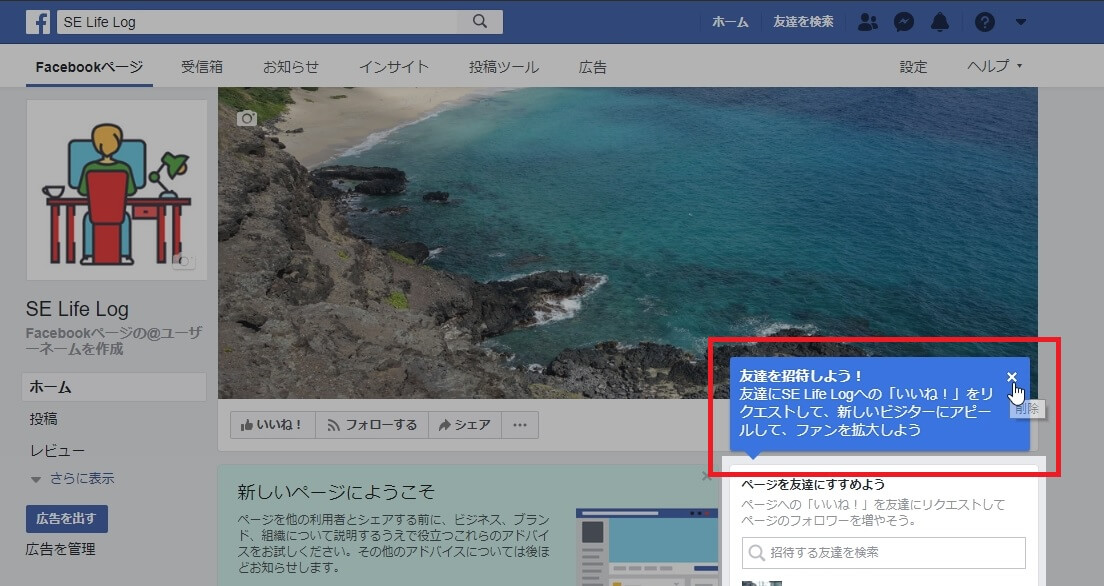Switch to the インサイト tab
The width and height of the screenshot is (1104, 586).
[394, 67]
